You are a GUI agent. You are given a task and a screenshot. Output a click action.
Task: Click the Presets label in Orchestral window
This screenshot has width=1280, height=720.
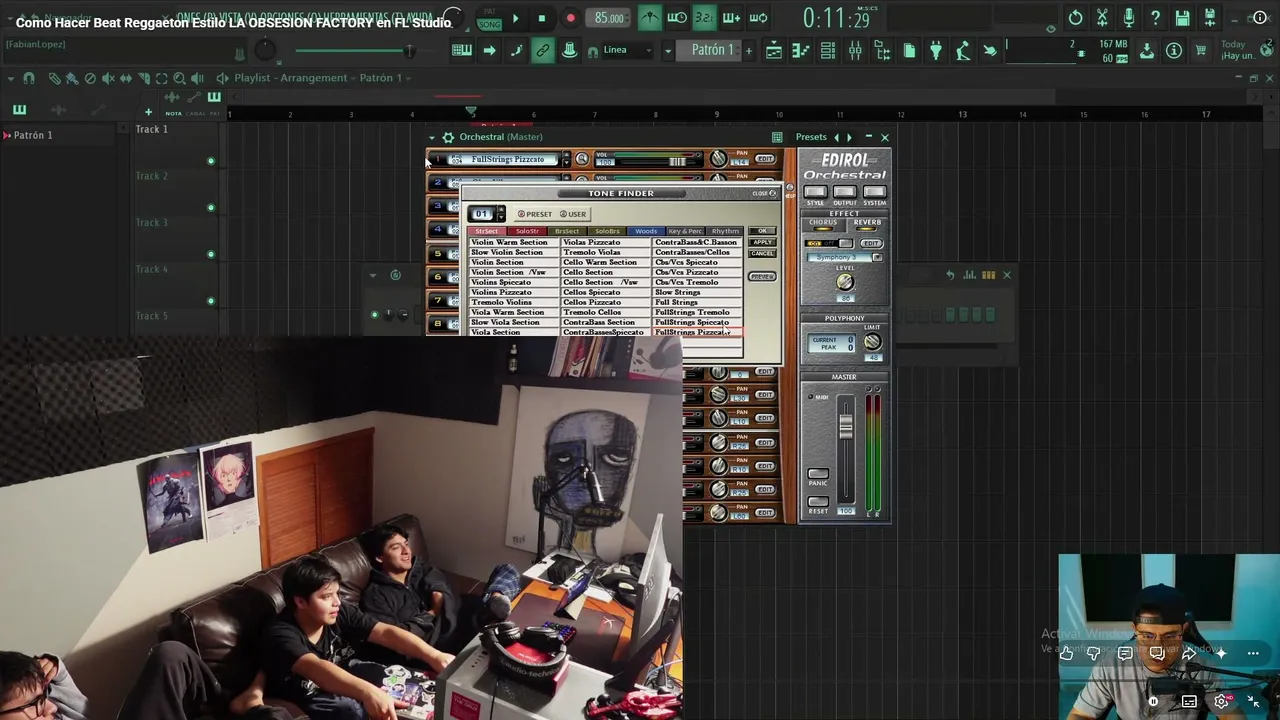pyautogui.click(x=811, y=137)
